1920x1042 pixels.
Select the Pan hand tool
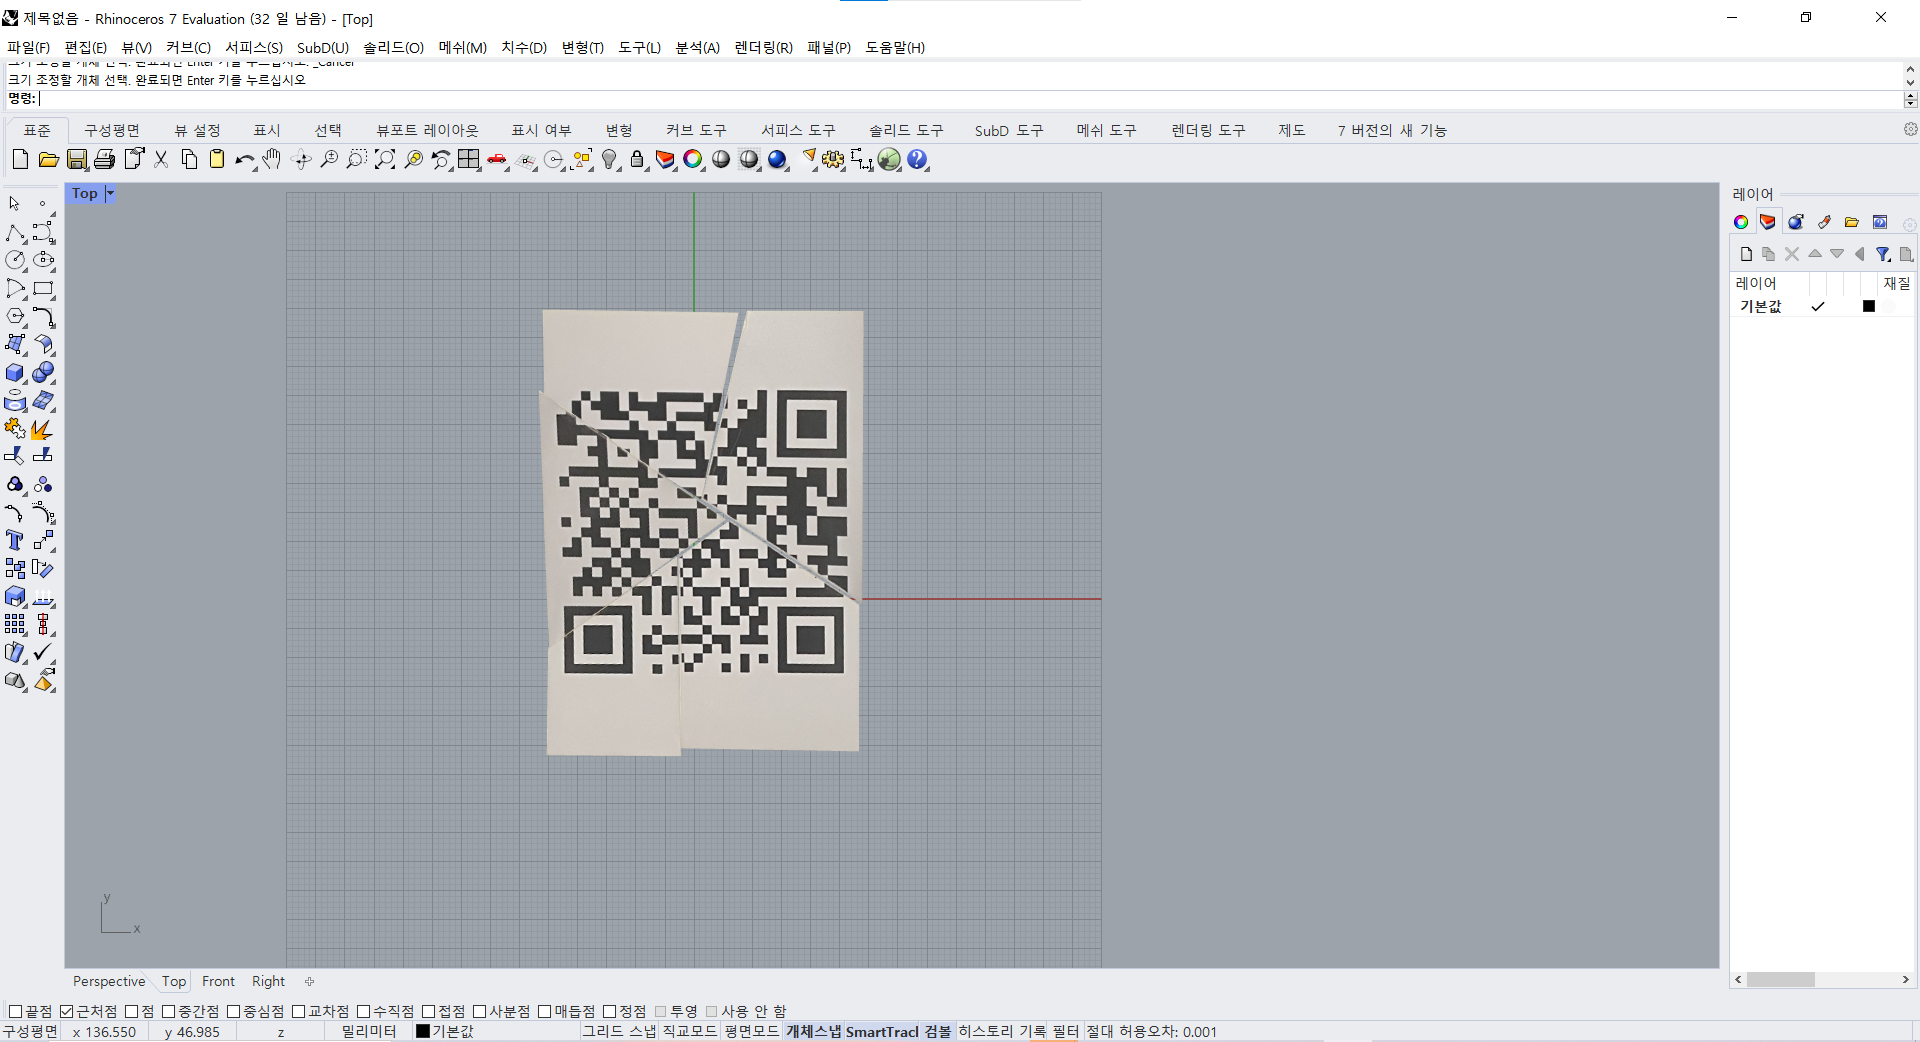pos(272,159)
